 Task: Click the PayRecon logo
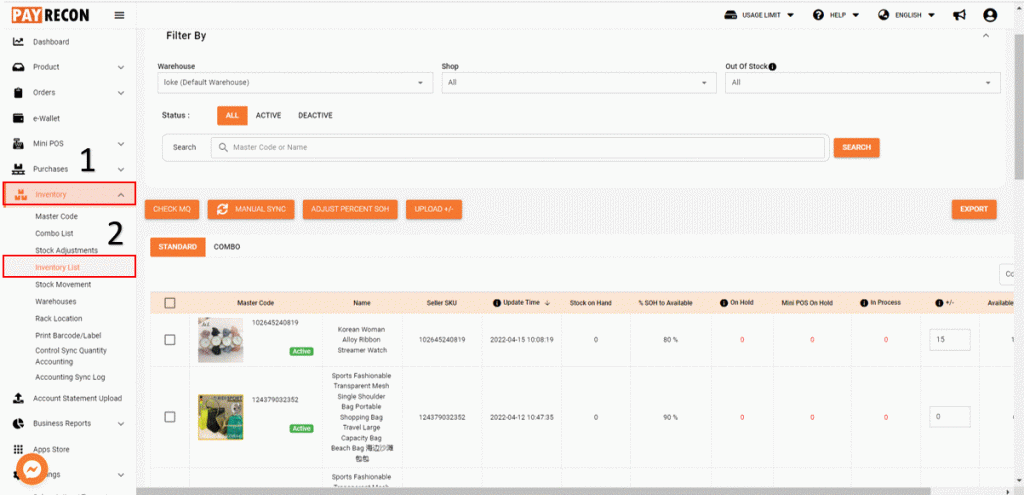point(50,16)
